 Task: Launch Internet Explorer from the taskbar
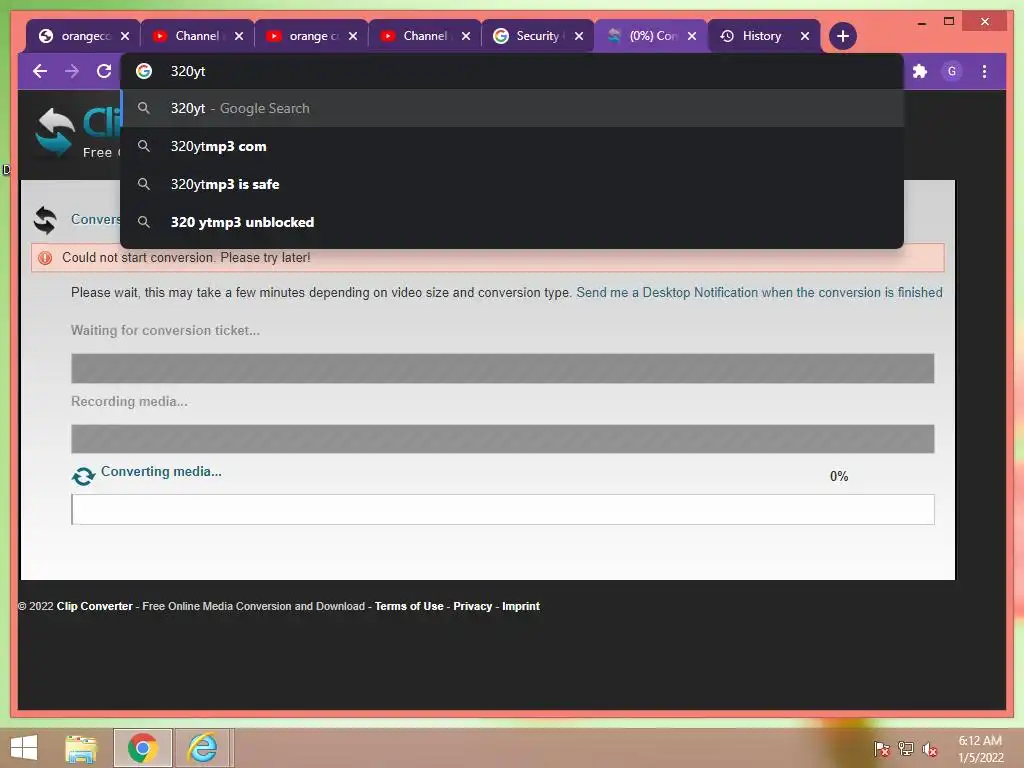point(202,748)
